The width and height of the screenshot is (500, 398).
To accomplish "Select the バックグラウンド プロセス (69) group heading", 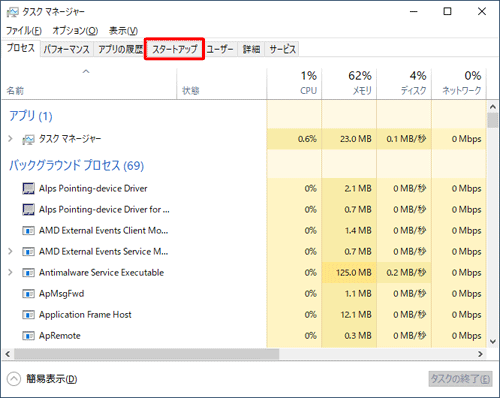I will point(76,165).
